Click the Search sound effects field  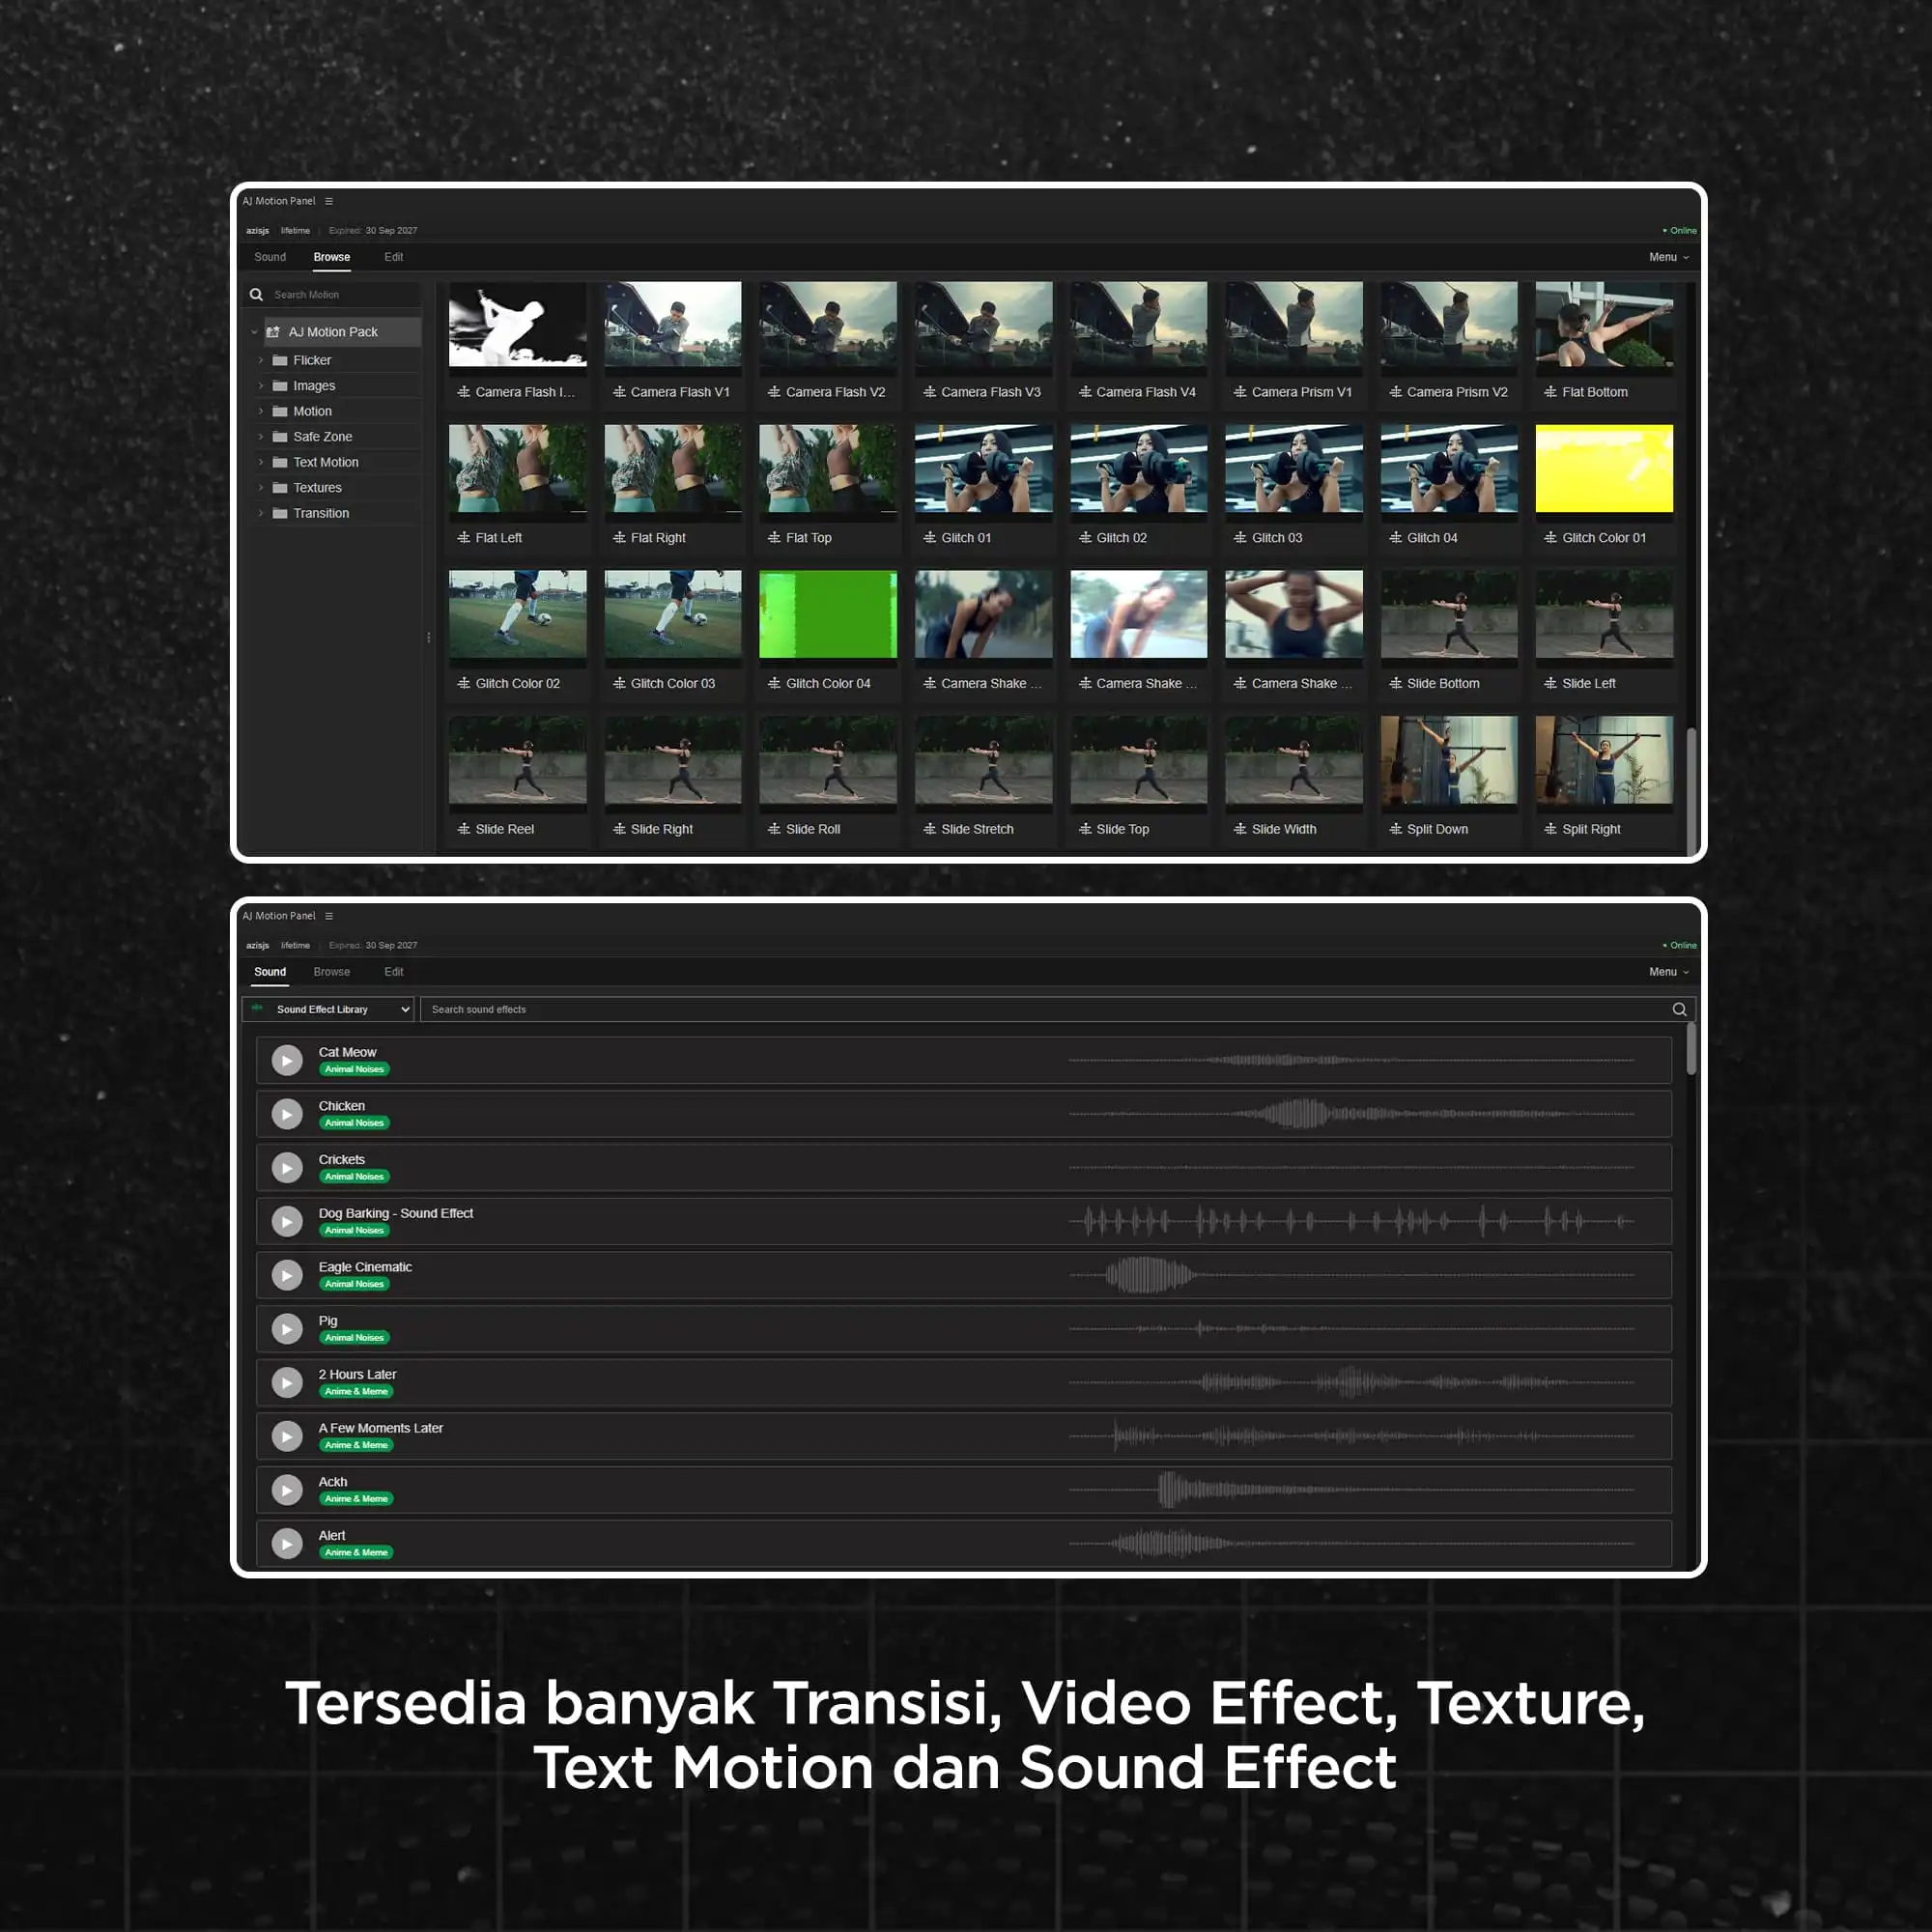(1044, 1009)
